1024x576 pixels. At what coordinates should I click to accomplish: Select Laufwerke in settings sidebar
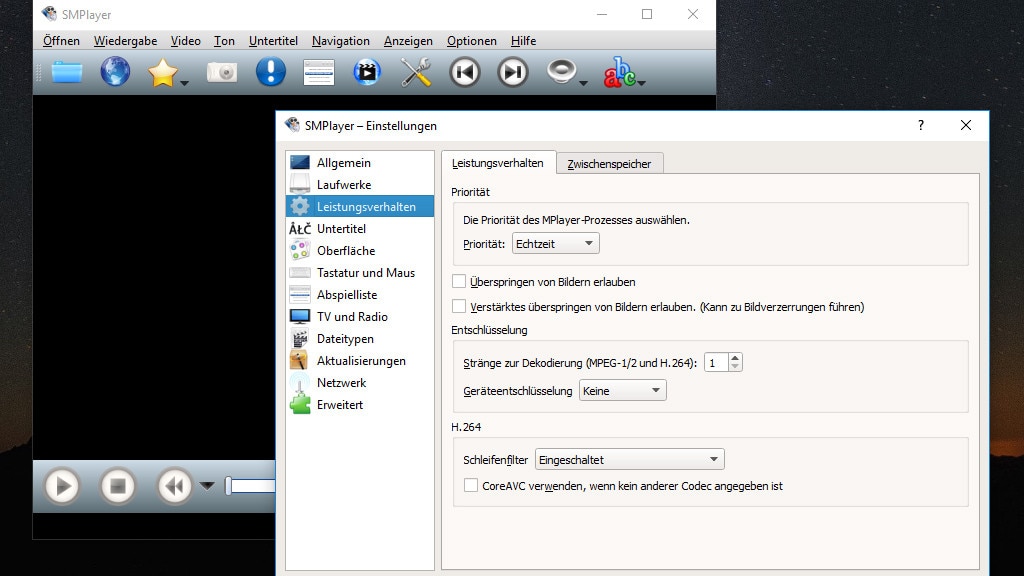[360, 185]
